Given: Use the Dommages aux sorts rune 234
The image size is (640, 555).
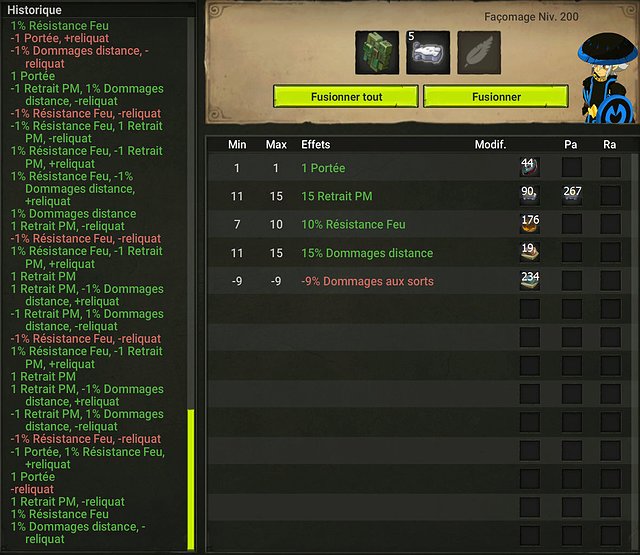Looking at the screenshot, I should pos(530,281).
